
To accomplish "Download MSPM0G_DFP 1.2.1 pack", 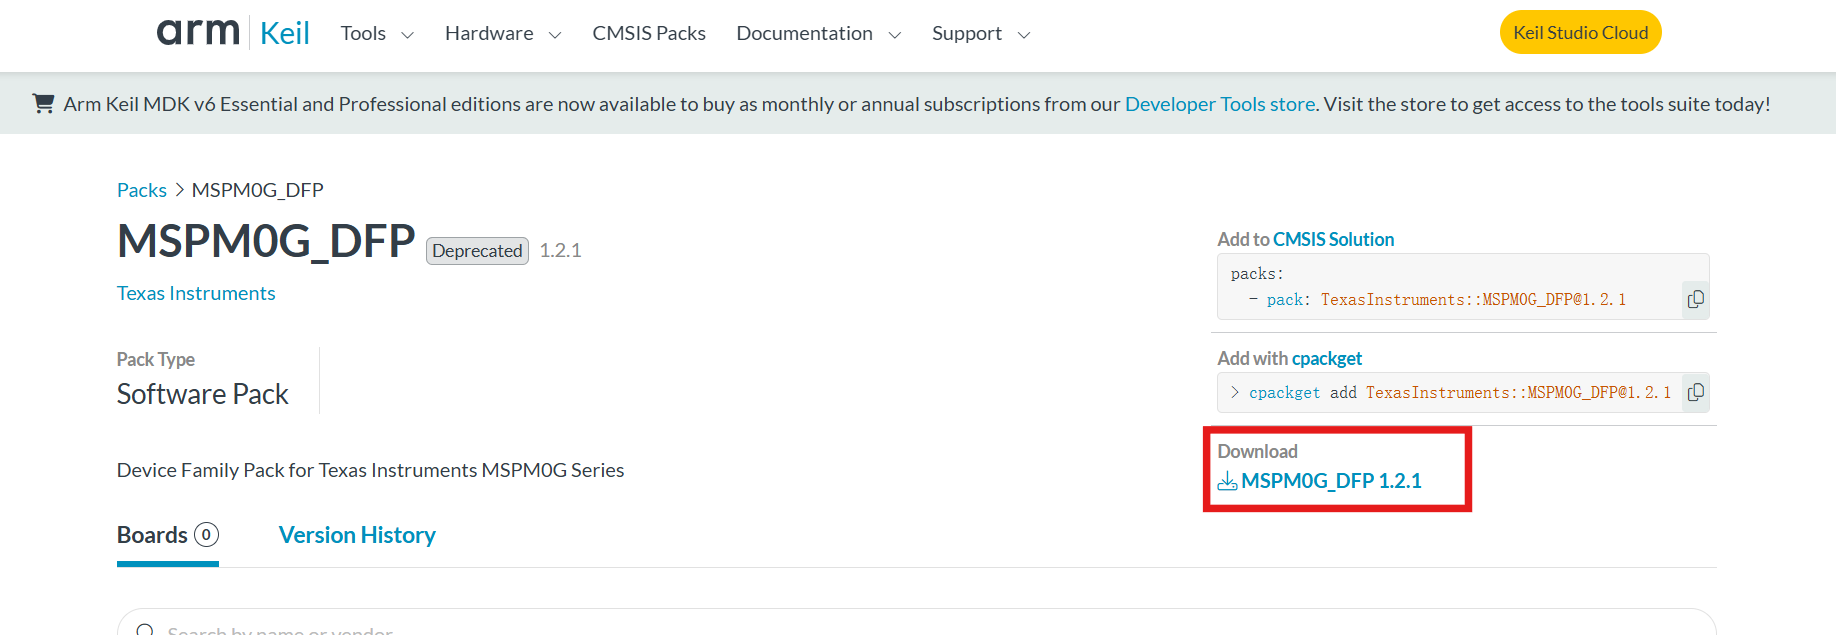I will click(x=1331, y=481).
